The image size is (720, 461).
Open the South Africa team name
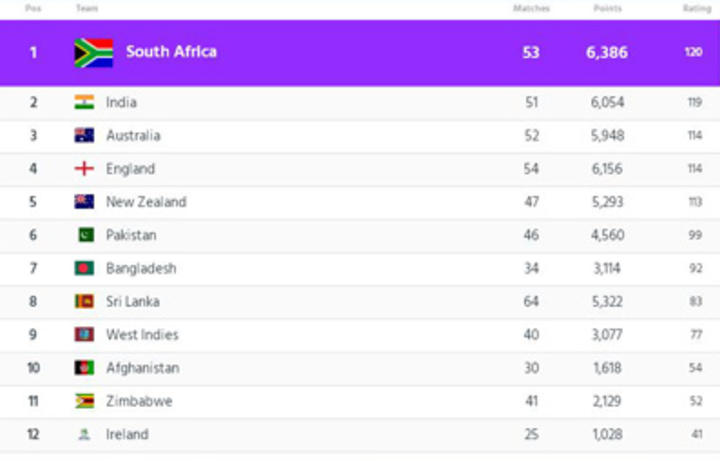click(x=171, y=51)
